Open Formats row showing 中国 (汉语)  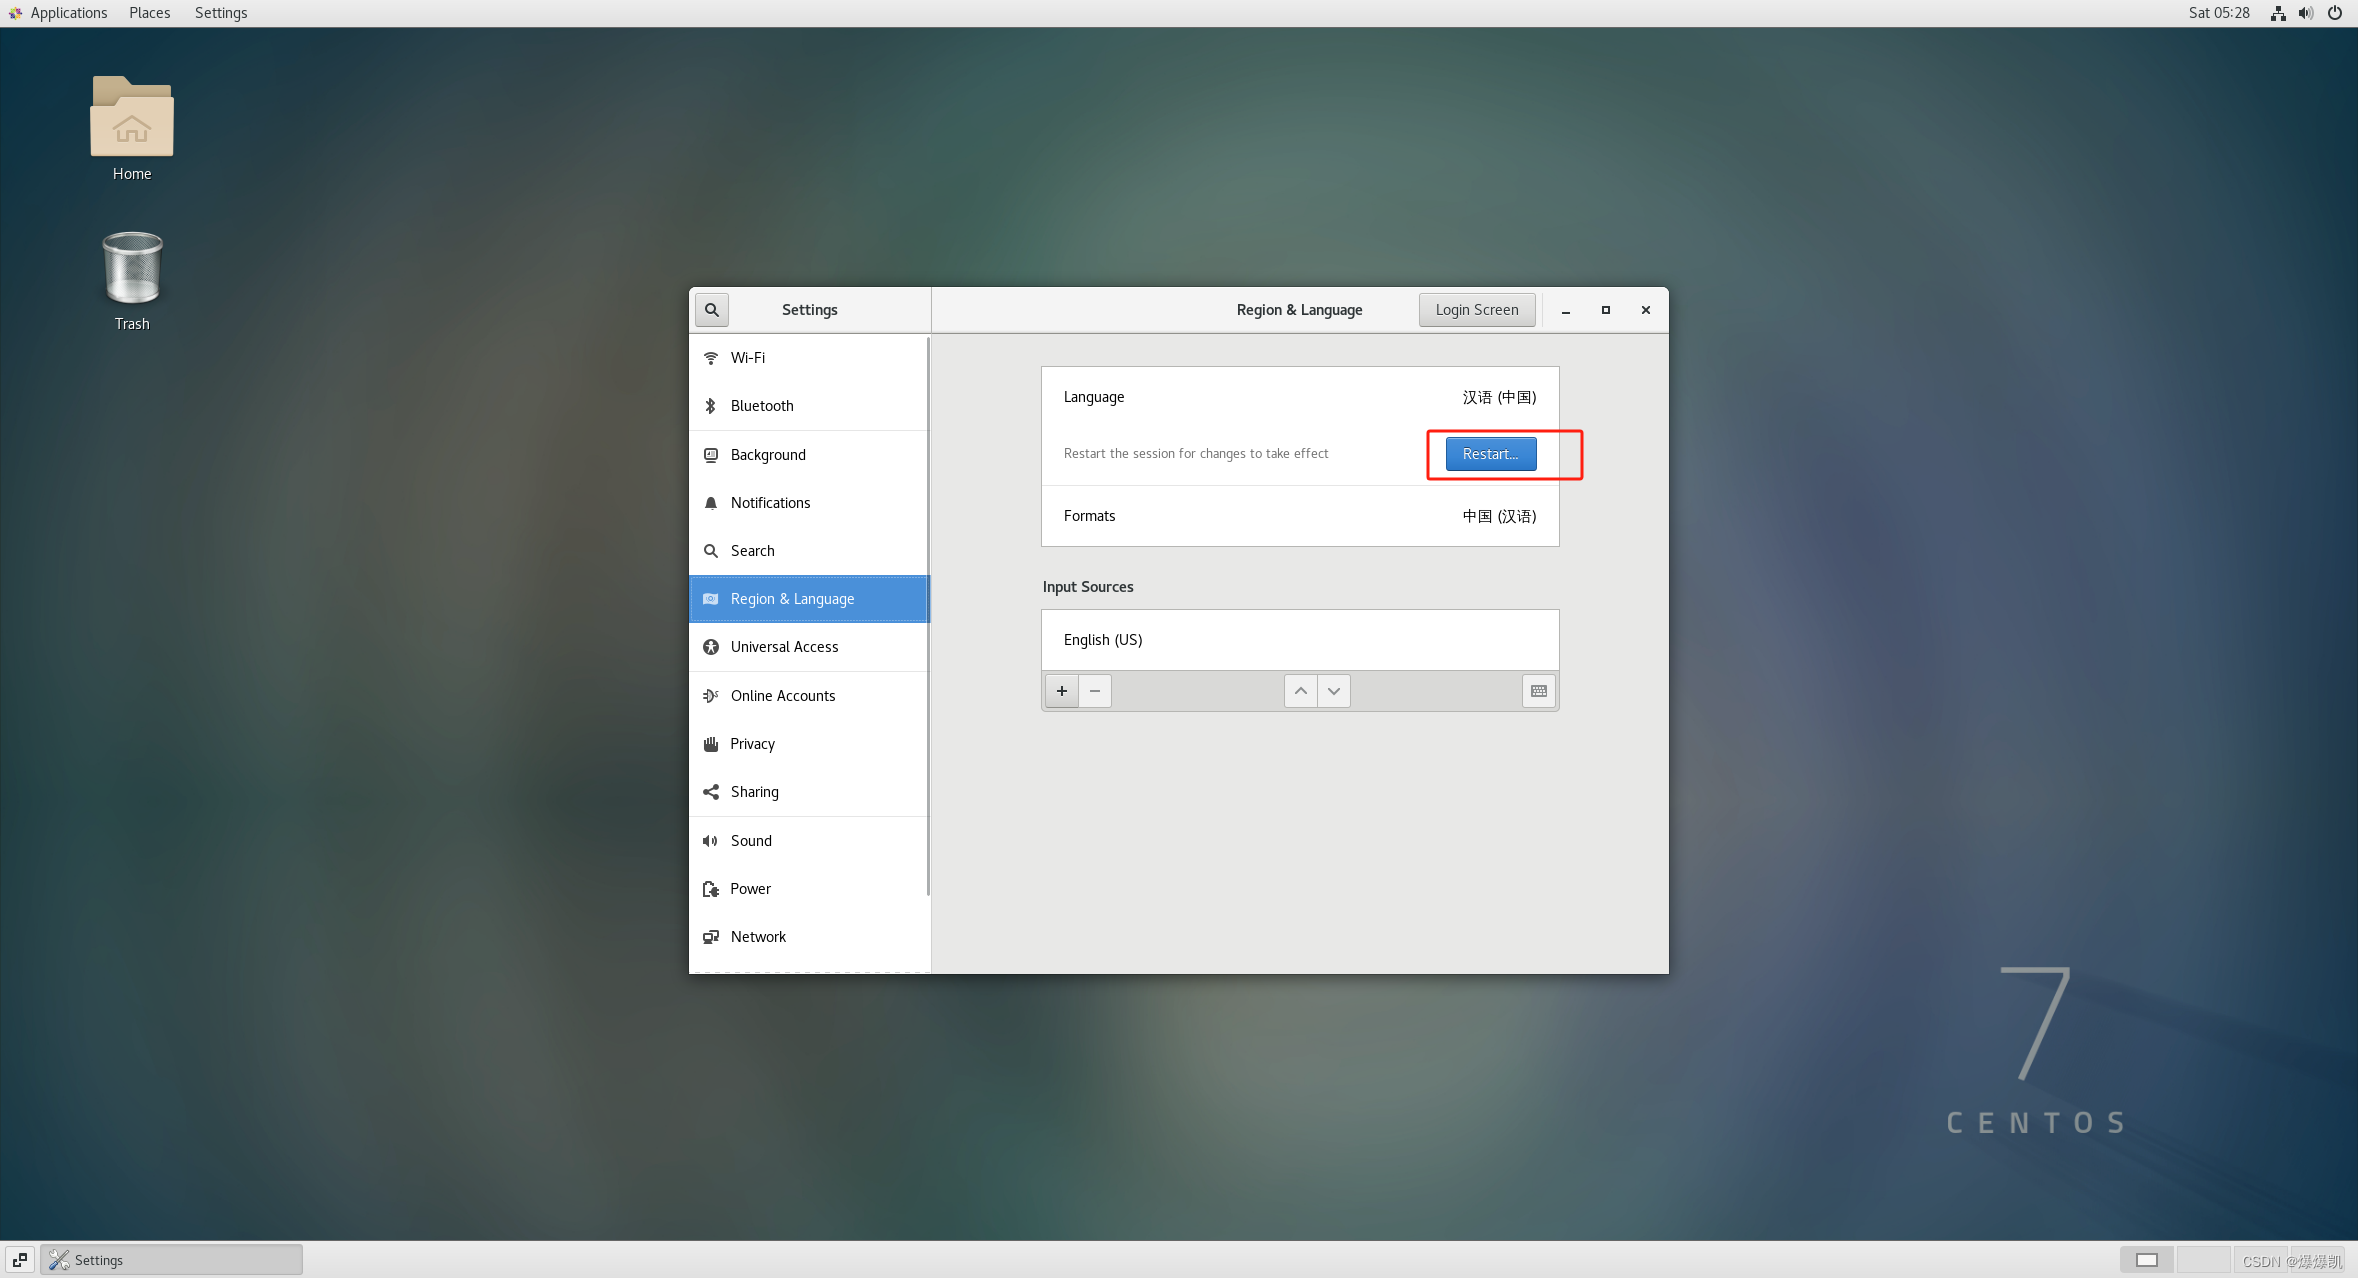tap(1300, 516)
